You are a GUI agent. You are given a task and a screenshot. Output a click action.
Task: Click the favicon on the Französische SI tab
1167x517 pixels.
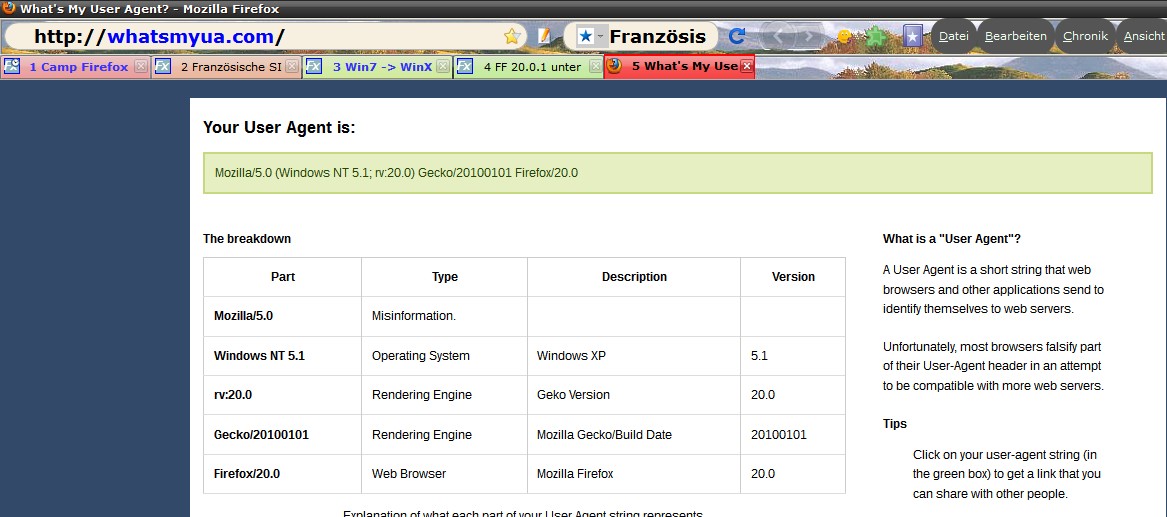[x=162, y=67]
